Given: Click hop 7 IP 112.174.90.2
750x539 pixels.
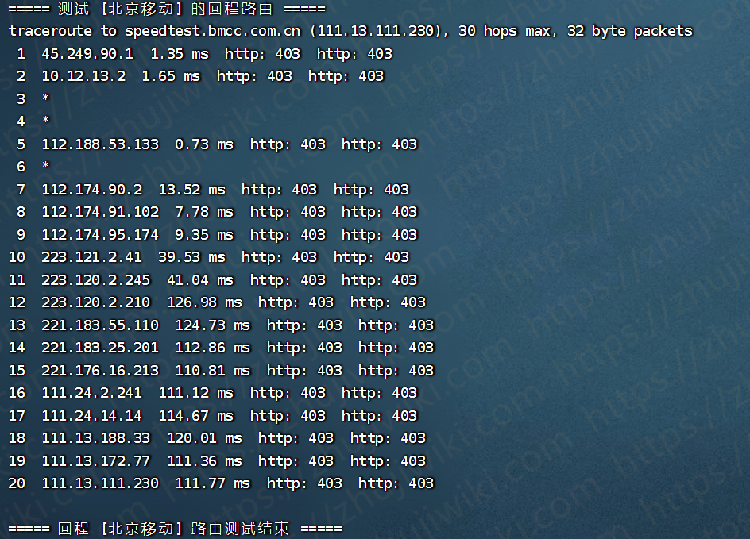Looking at the screenshot, I should tap(92, 189).
